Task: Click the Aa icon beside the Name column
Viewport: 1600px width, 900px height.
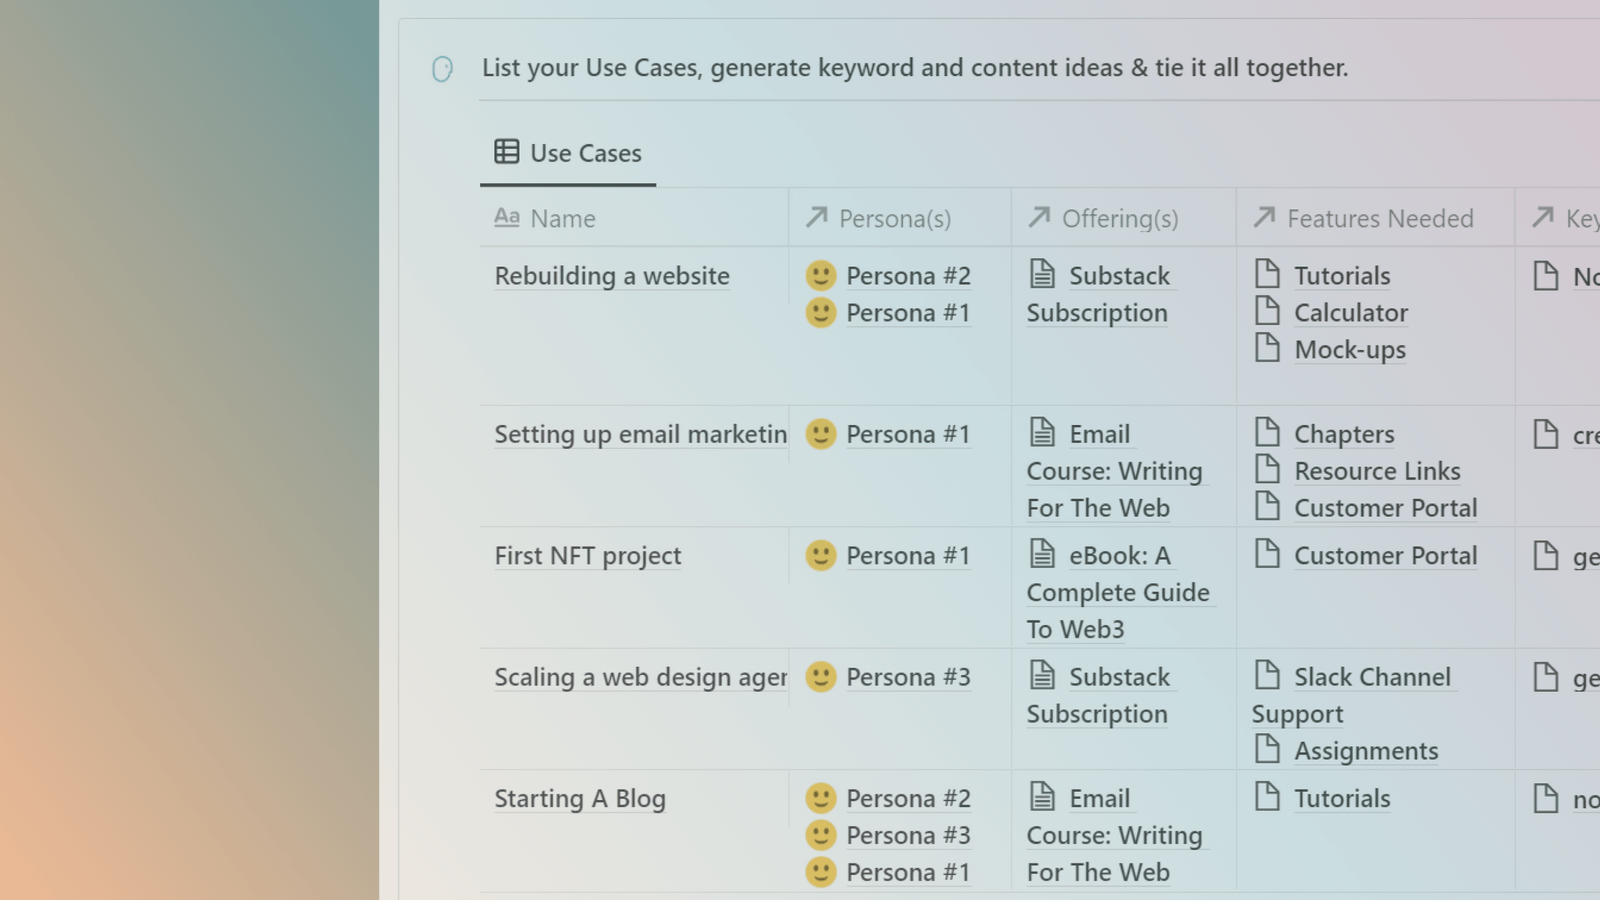Action: 506,217
